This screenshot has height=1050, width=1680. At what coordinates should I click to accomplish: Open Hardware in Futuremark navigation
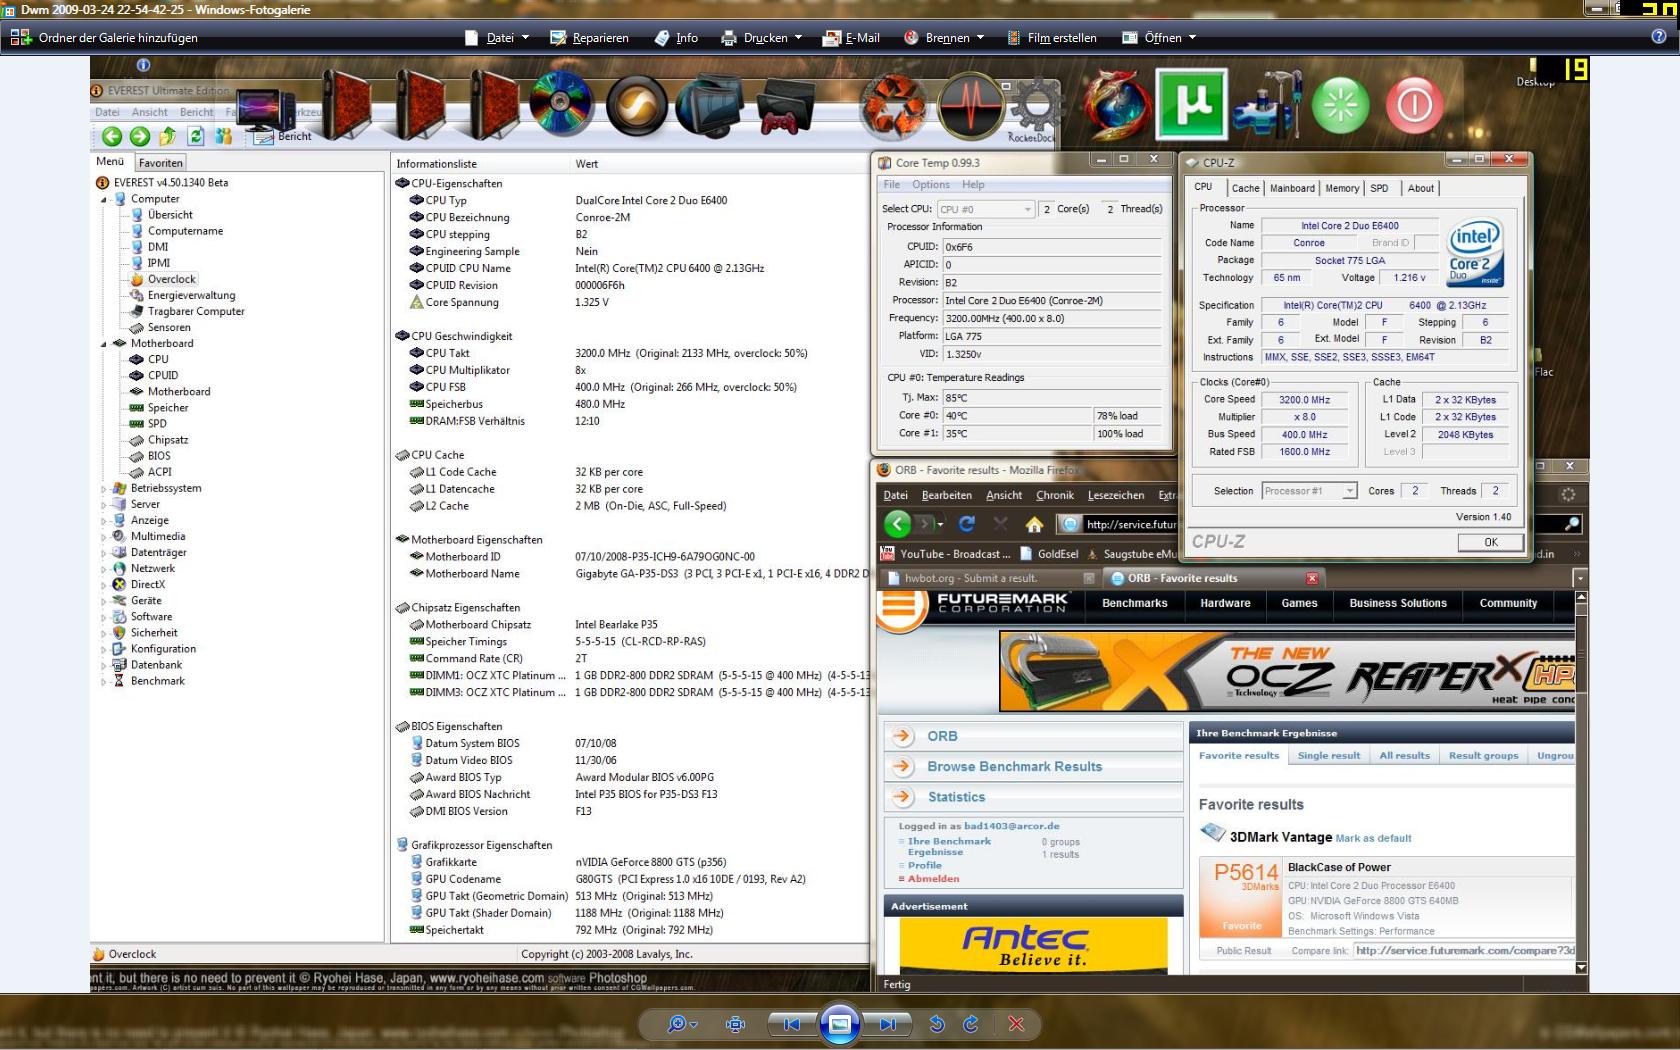point(1225,603)
